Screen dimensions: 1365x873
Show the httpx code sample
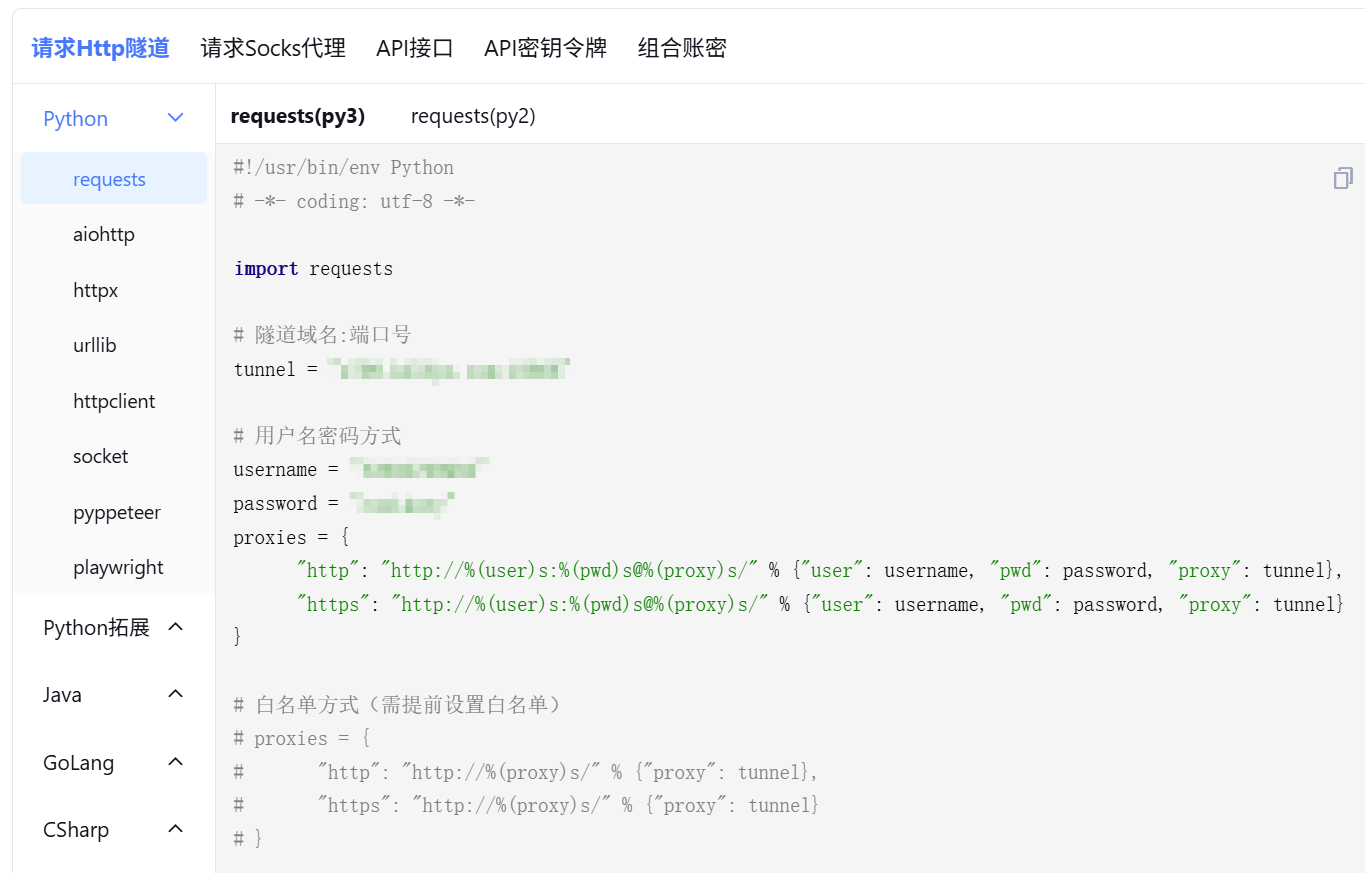coord(96,290)
